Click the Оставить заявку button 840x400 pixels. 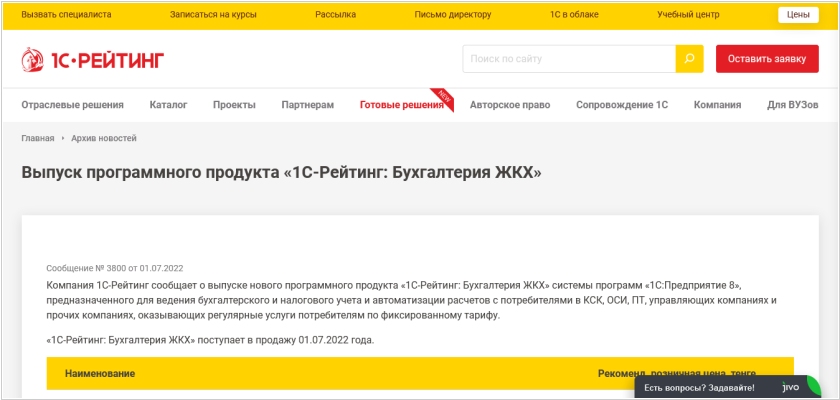coord(767,59)
